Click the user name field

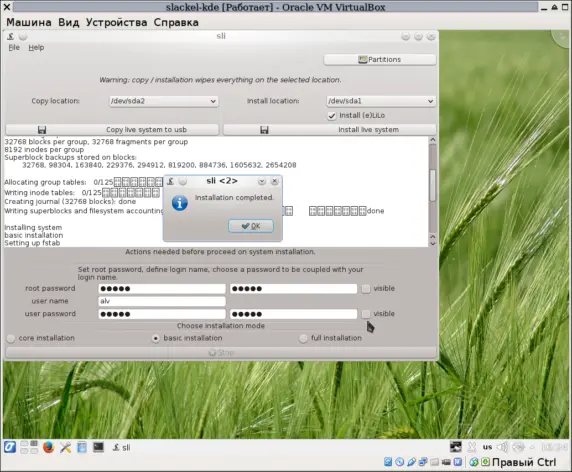click(162, 301)
